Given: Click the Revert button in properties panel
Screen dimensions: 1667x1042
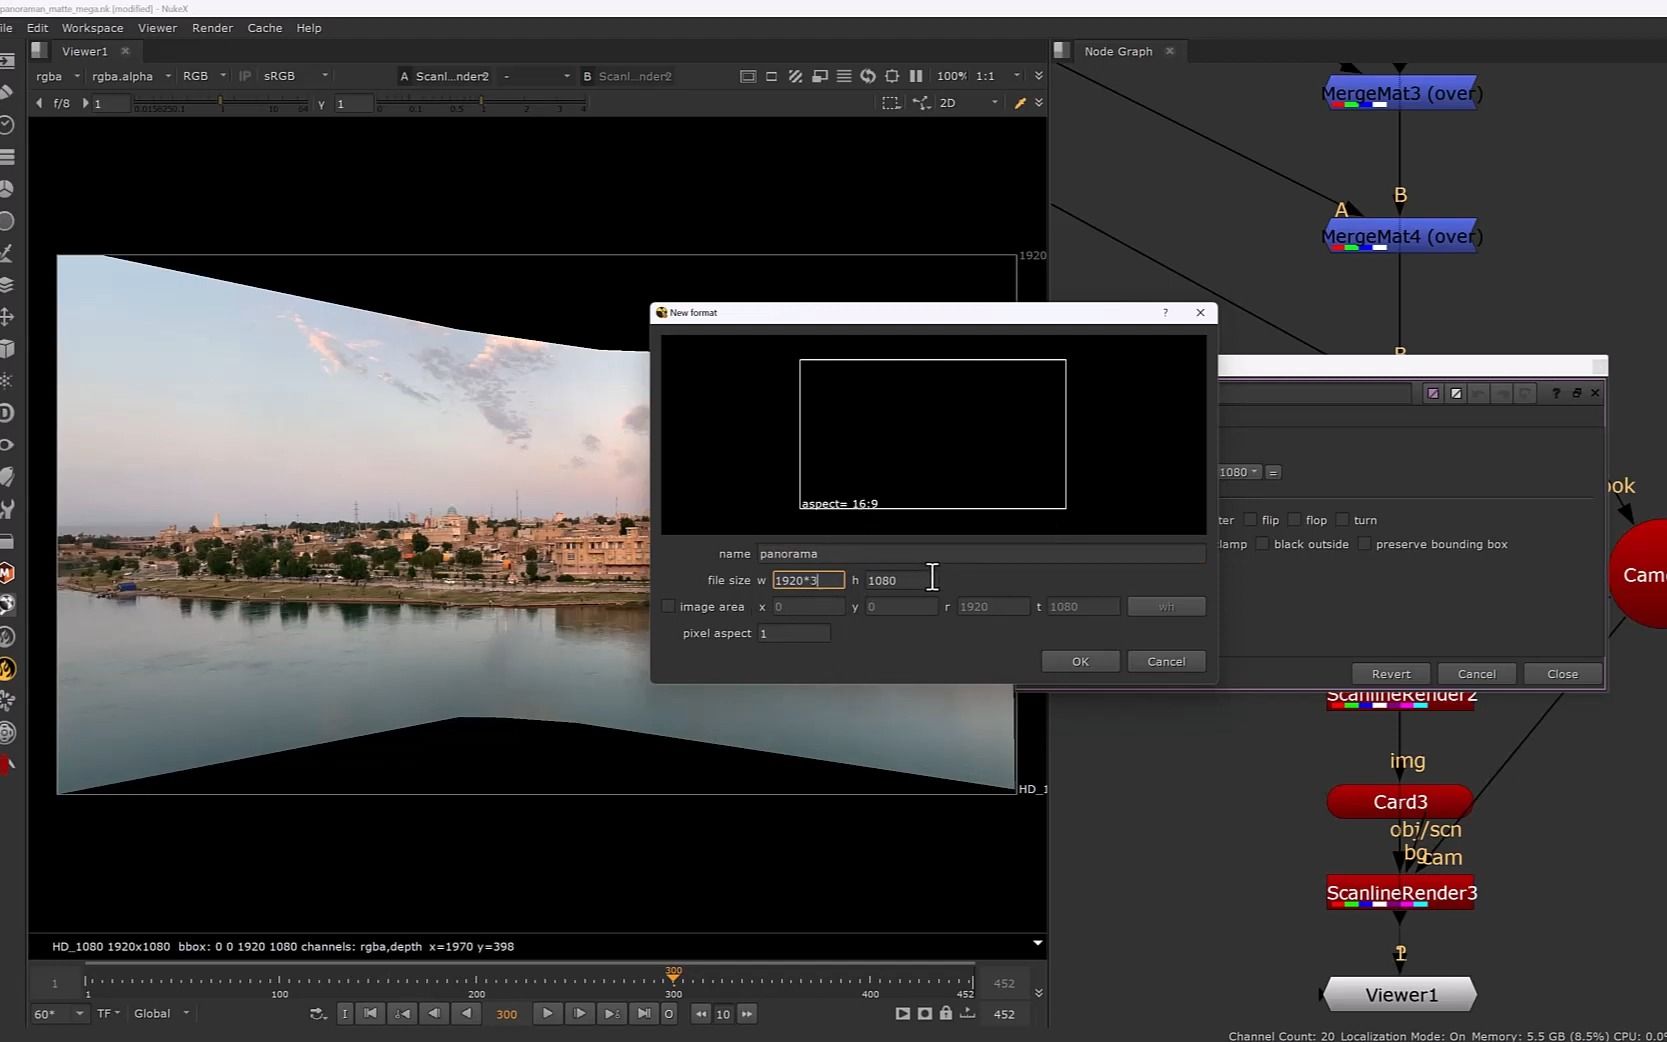Looking at the screenshot, I should (1391, 674).
